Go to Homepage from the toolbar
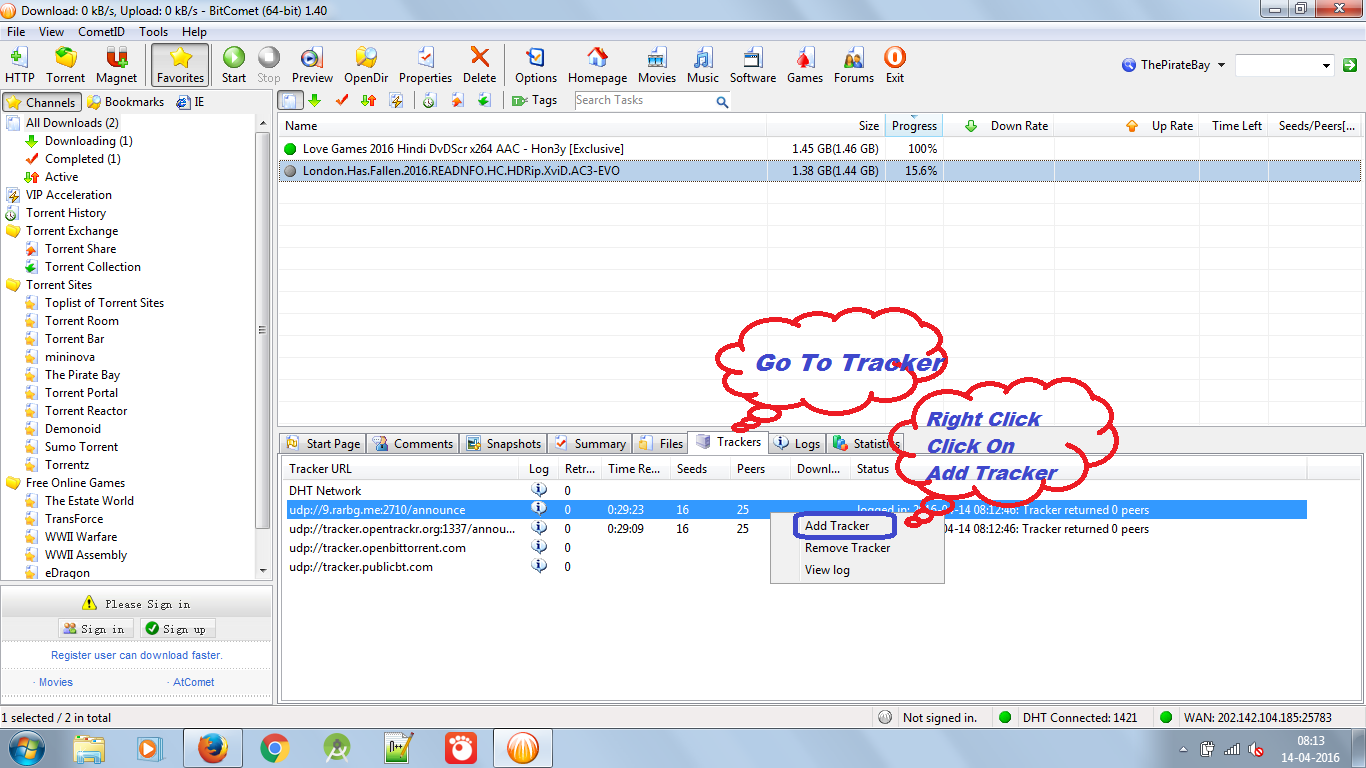Viewport: 1366px width, 768px height. (x=598, y=65)
